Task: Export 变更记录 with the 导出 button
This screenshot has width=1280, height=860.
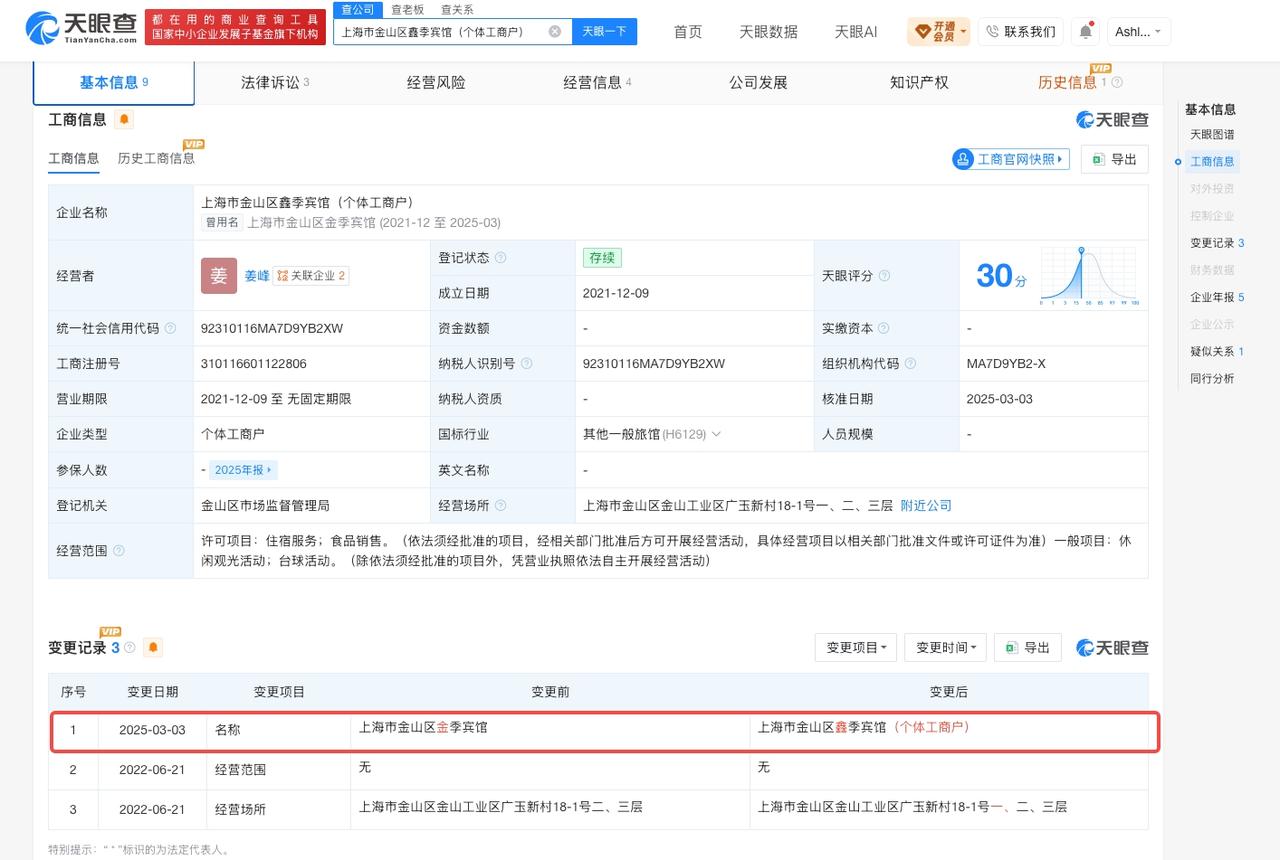Action: click(x=1028, y=647)
